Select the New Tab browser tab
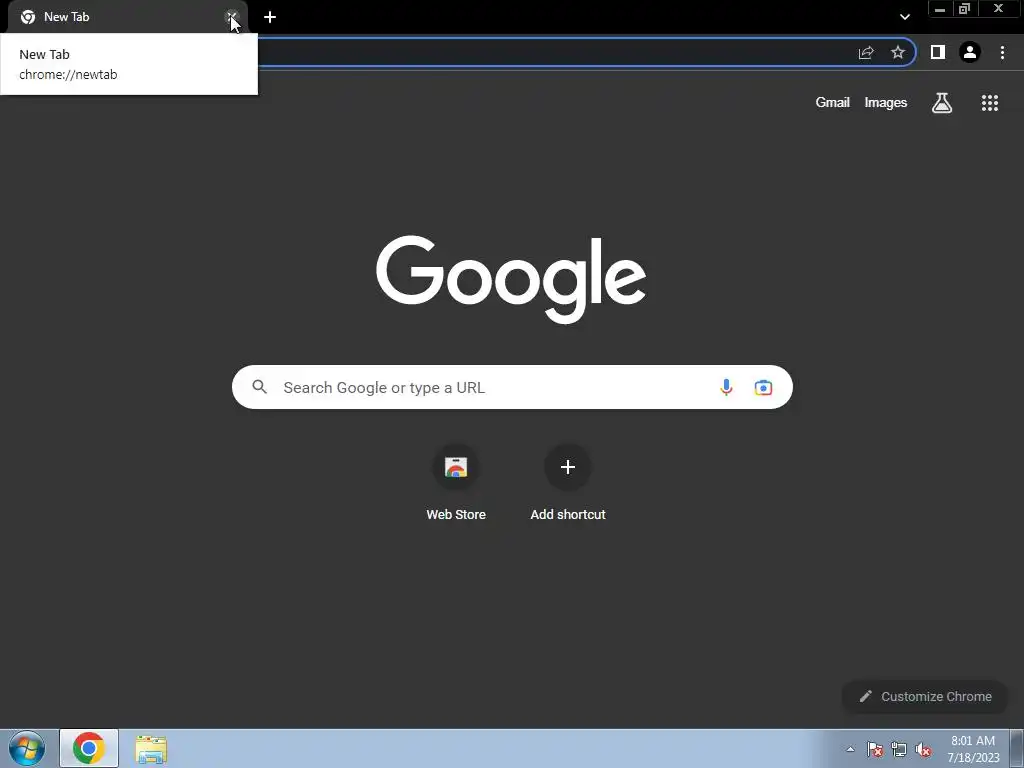 point(127,17)
